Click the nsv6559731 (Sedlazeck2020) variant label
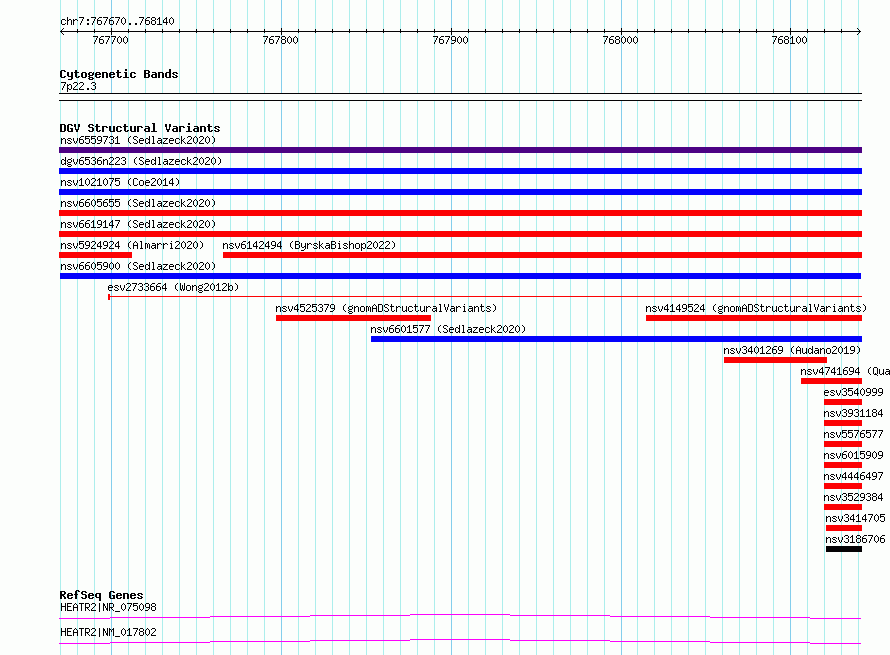Screen dimensions: 890x655 tap(138, 140)
